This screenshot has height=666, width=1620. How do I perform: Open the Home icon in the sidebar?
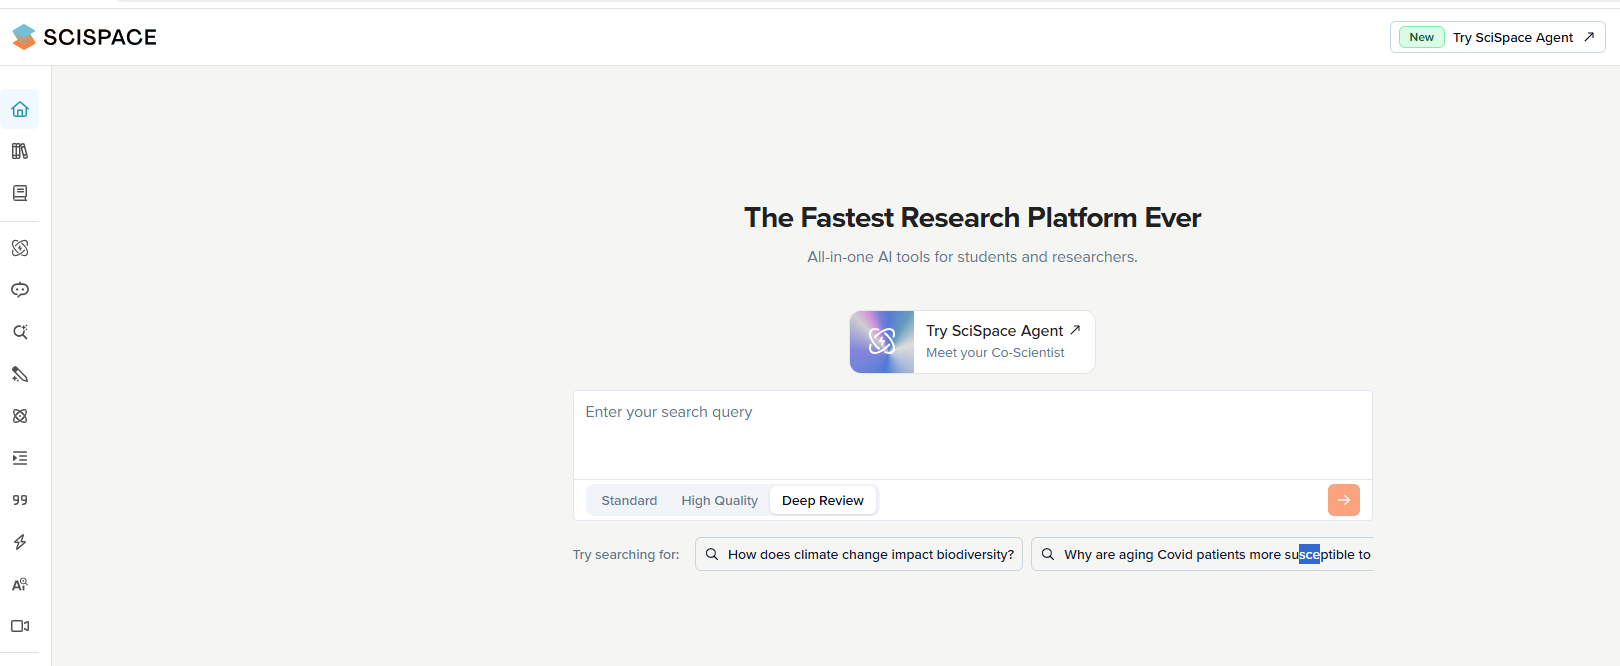(20, 109)
